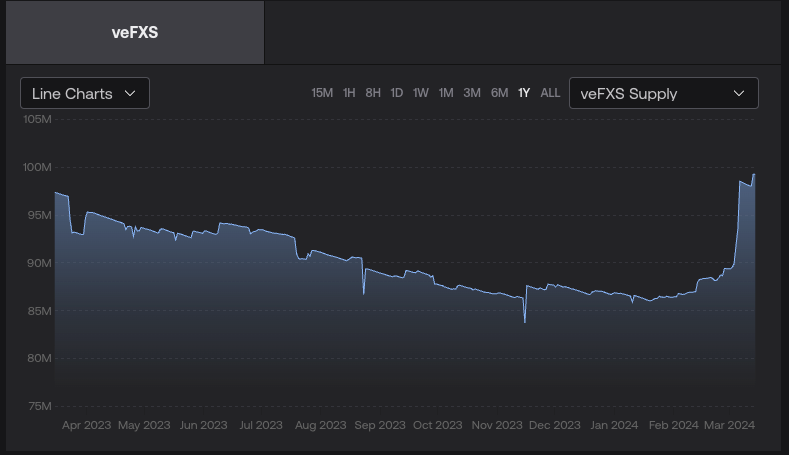Click the Apr 2023 axis label

pos(87,425)
